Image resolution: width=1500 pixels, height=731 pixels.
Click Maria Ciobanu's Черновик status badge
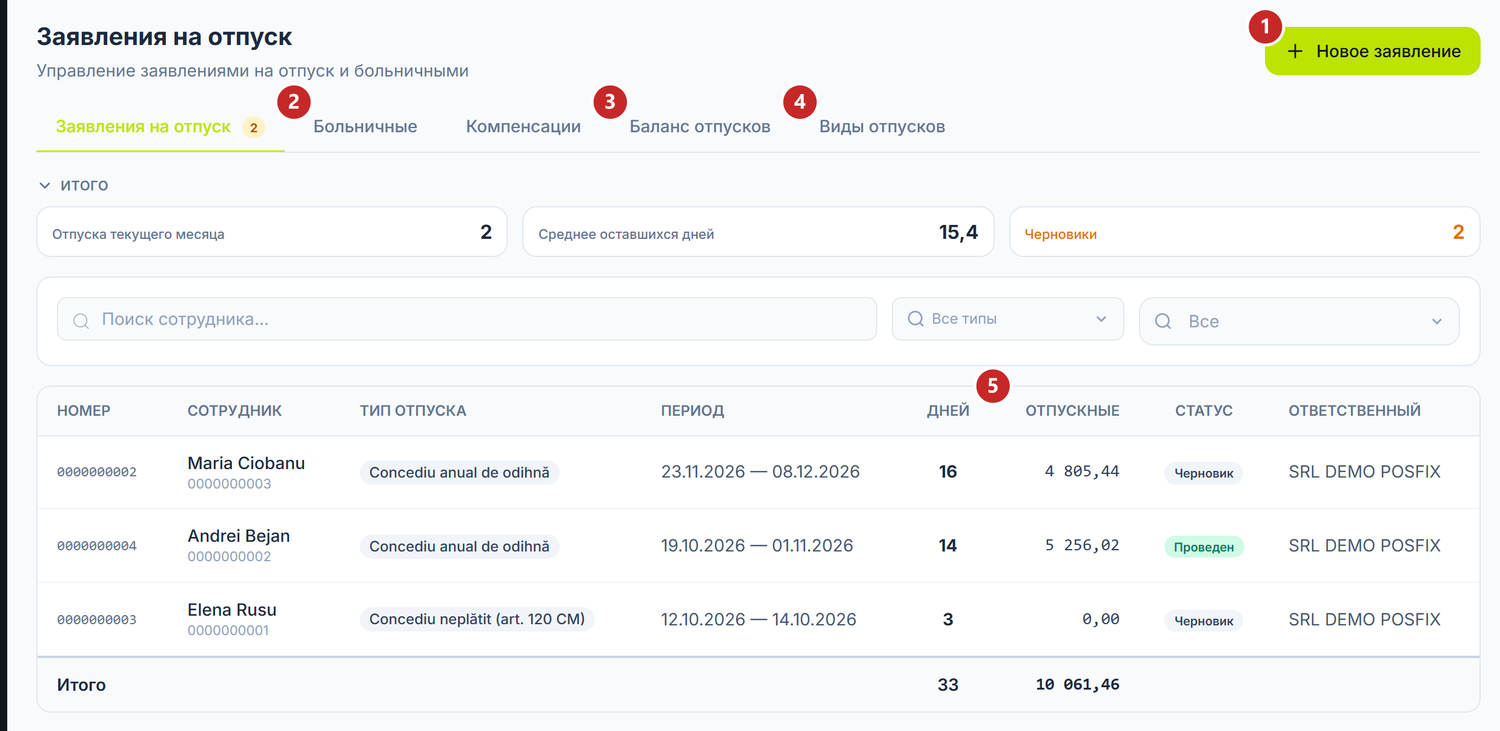tap(1204, 473)
